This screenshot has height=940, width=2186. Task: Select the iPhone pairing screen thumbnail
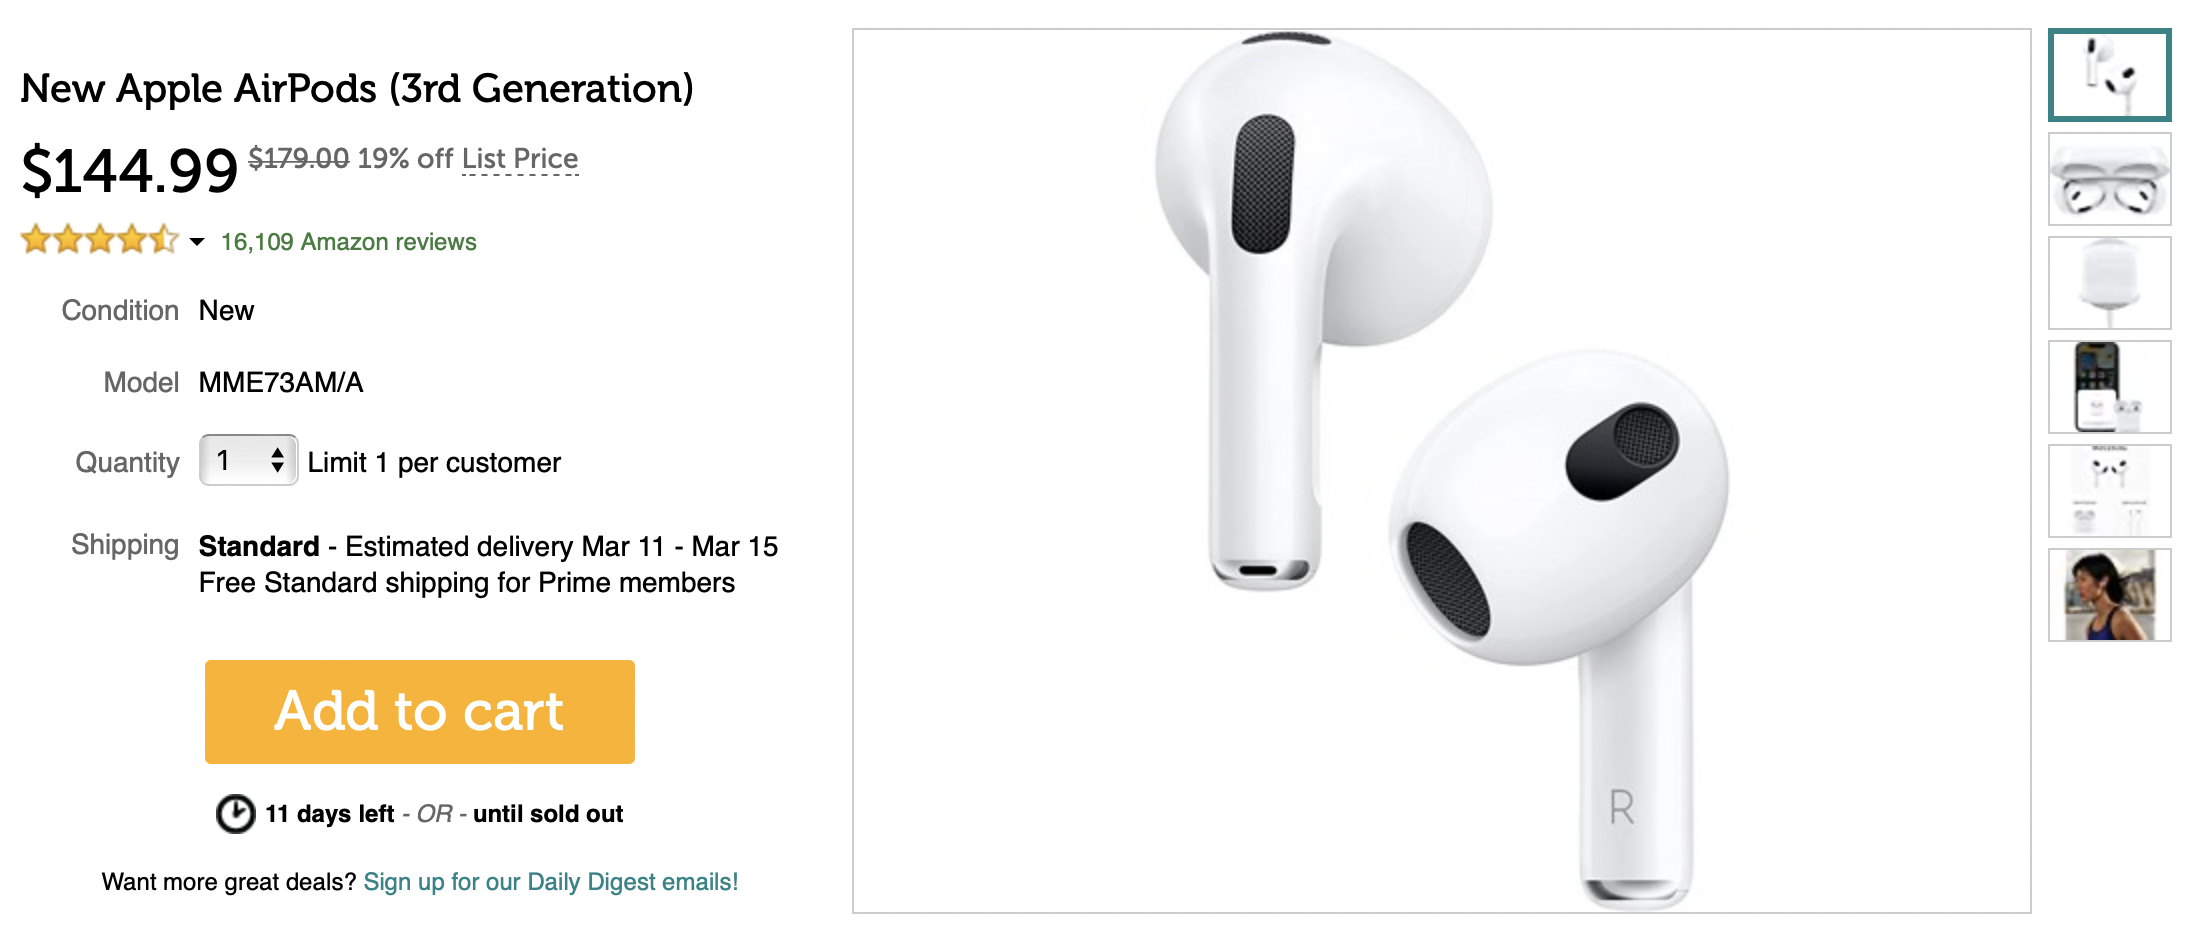click(2109, 387)
